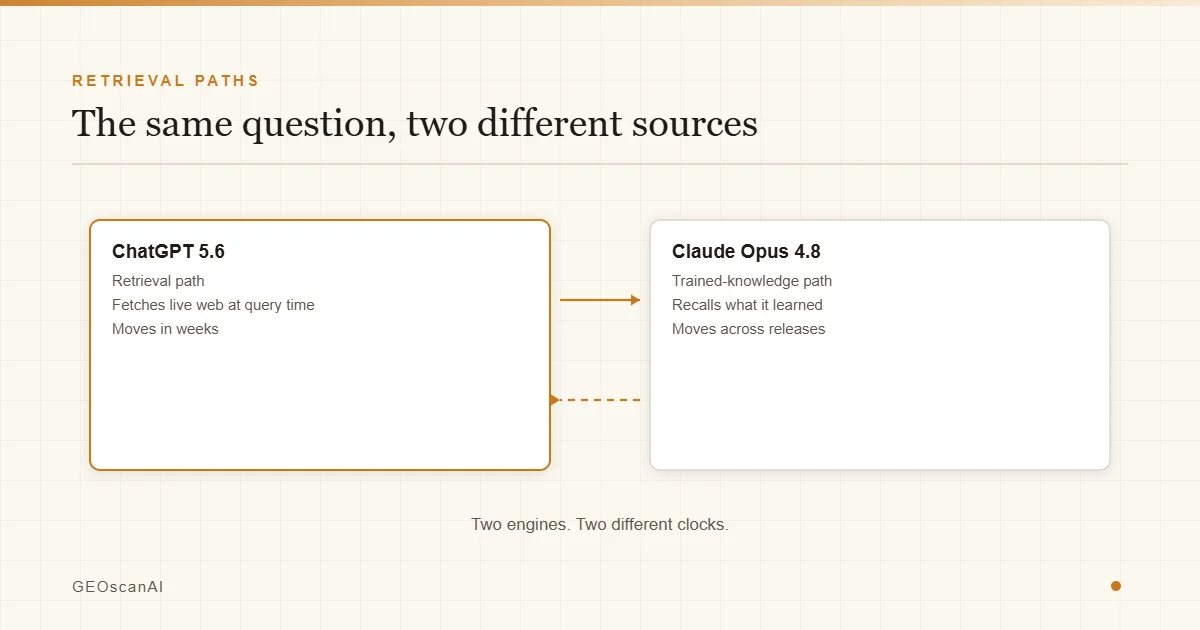Image resolution: width=1200 pixels, height=630 pixels.
Task: Click 'Fetches live web at query time' text
Action: (213, 305)
